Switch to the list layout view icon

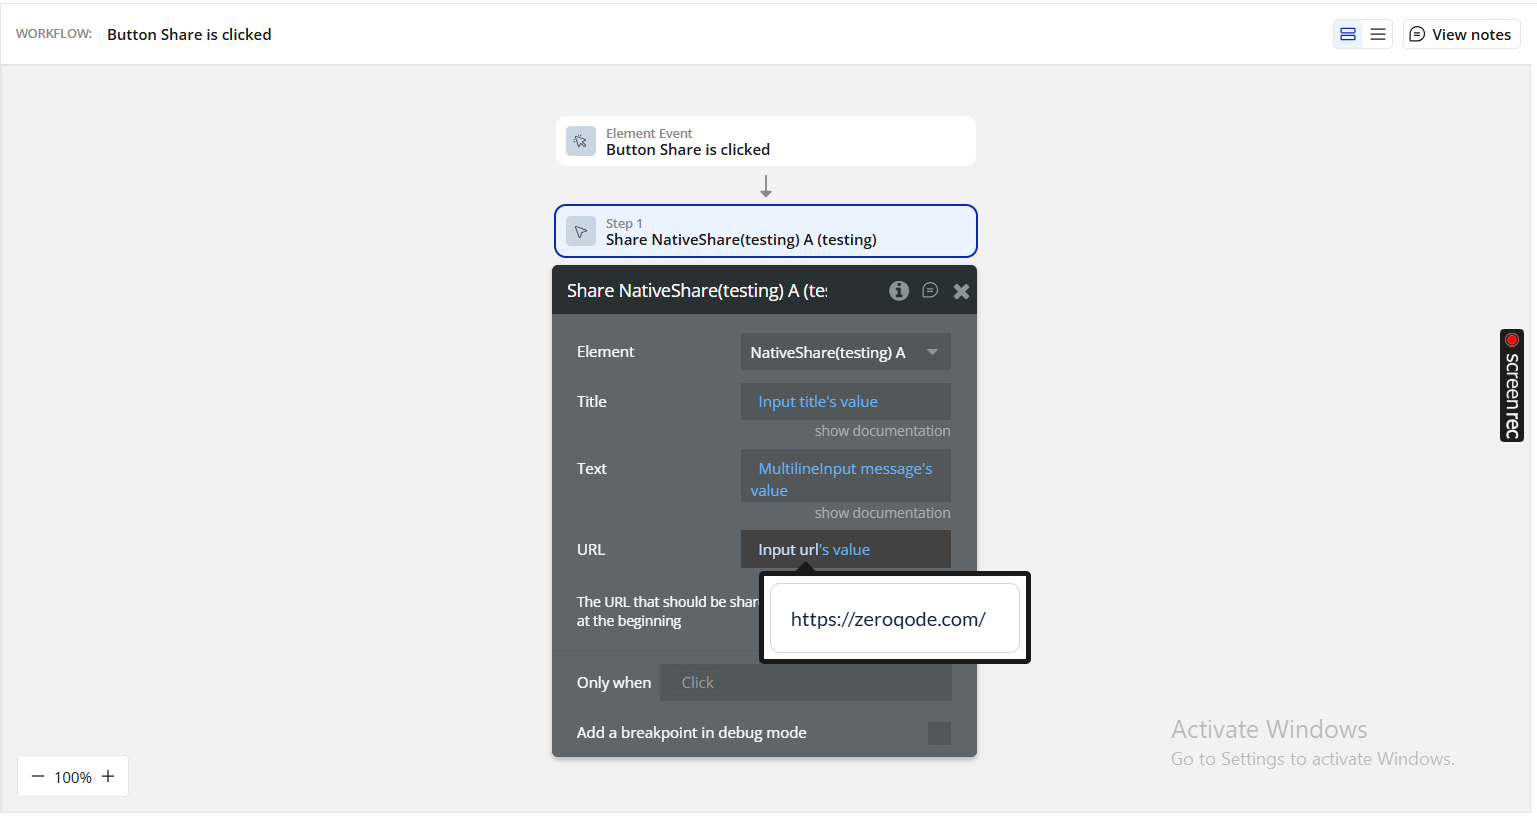1377,34
